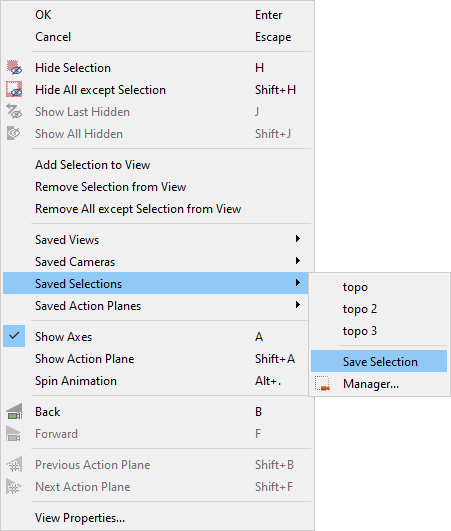The width and height of the screenshot is (451, 531).
Task: Expand the Saved Cameras submenu arrow
Action: 298,261
